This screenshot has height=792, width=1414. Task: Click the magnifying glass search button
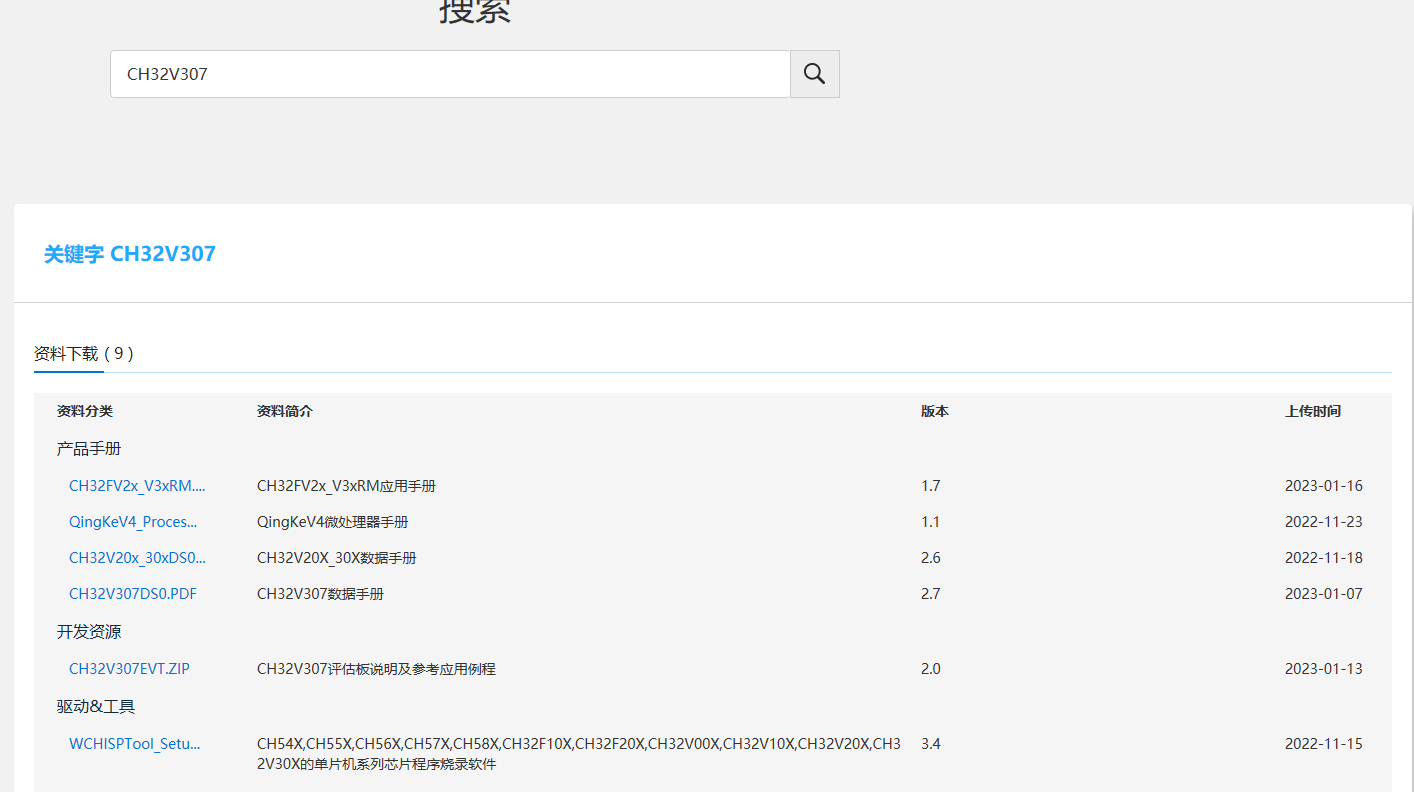[814, 74]
